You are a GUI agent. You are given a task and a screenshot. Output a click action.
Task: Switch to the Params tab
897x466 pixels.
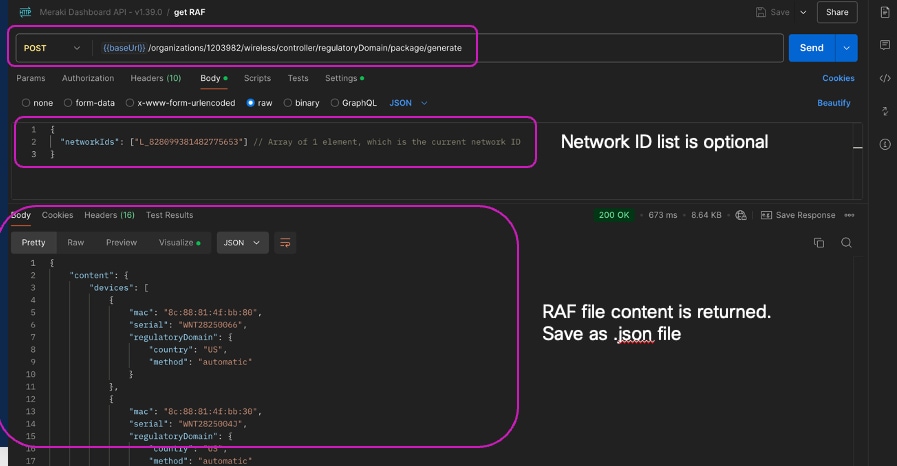(31, 78)
